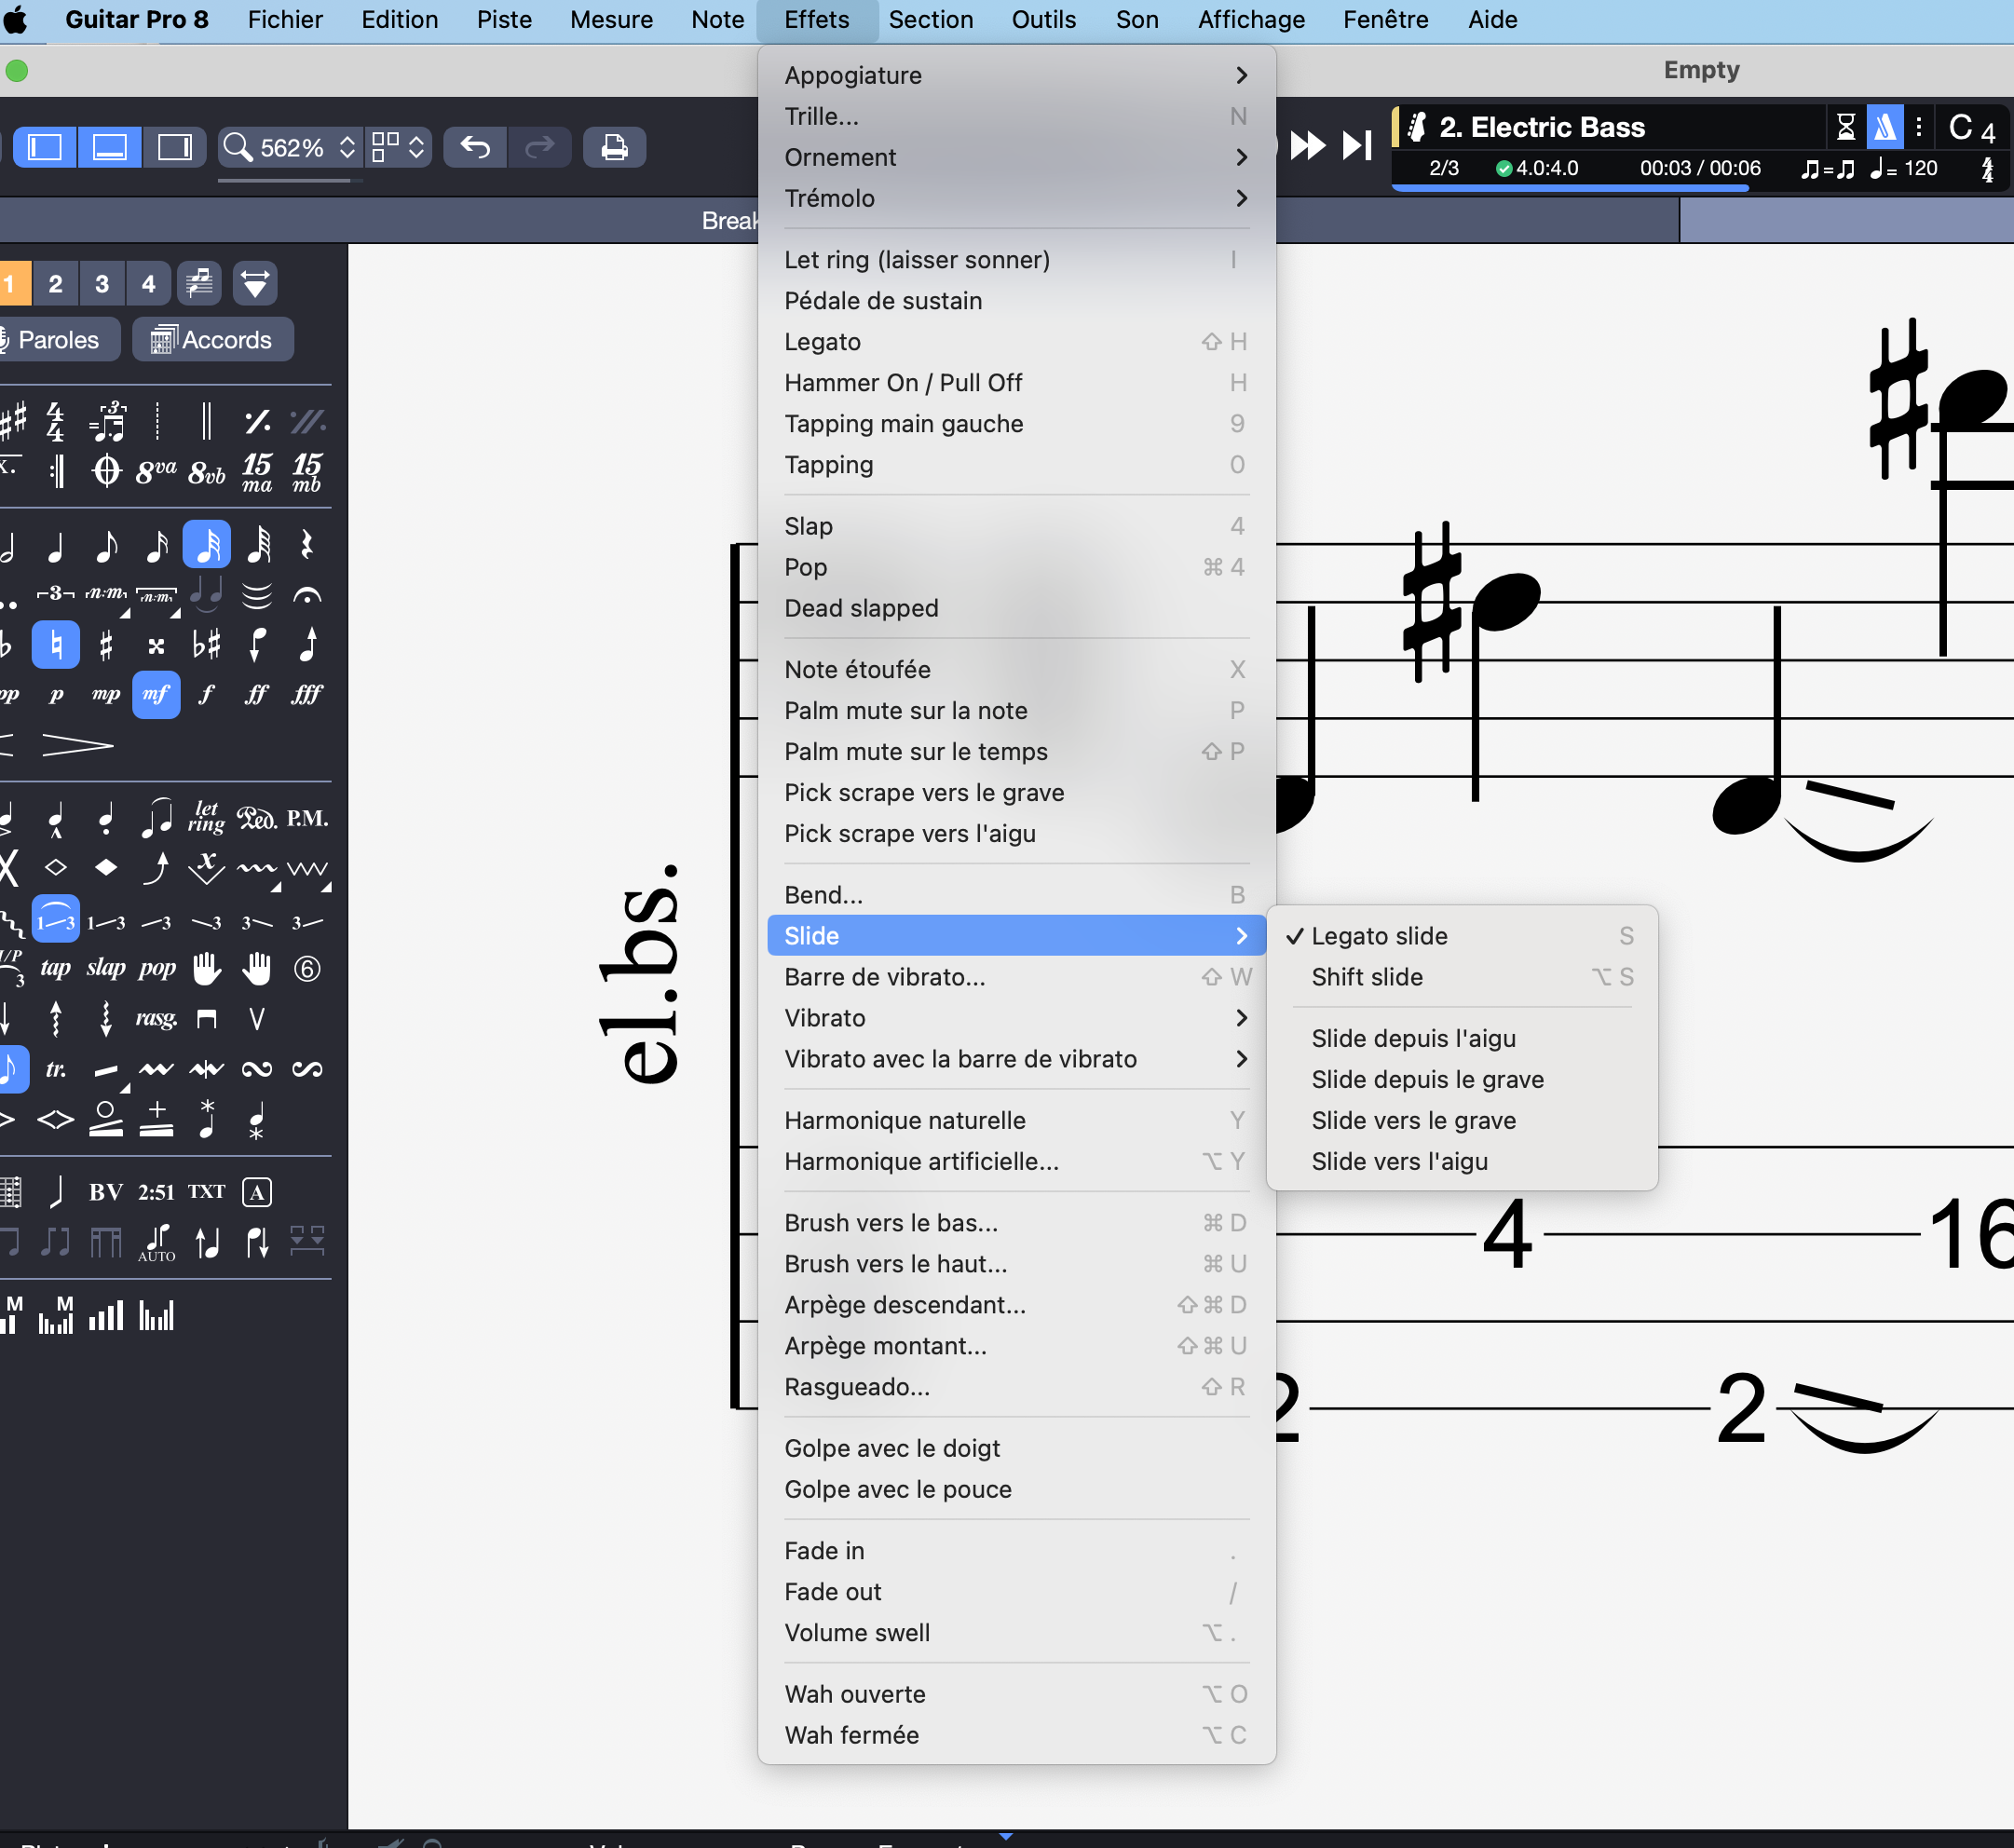
Task: Open the three-dot playback options menu
Action: (1918, 127)
